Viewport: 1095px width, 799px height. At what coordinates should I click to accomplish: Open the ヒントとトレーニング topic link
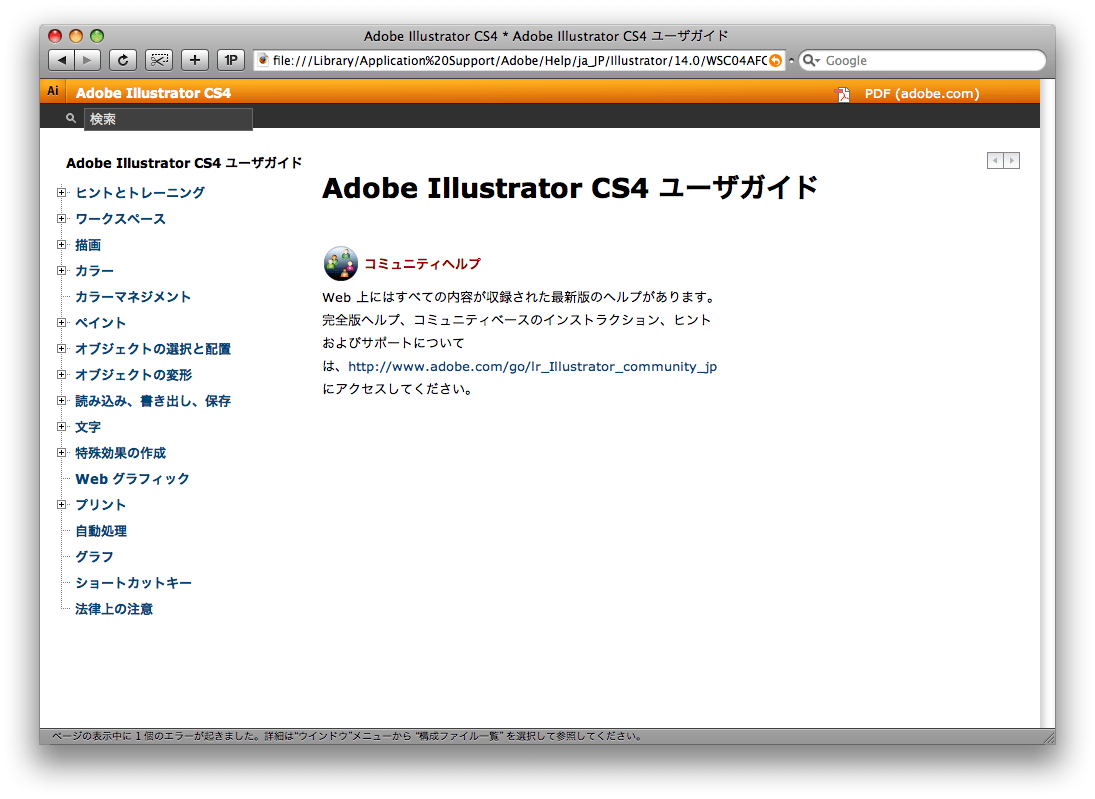(140, 193)
